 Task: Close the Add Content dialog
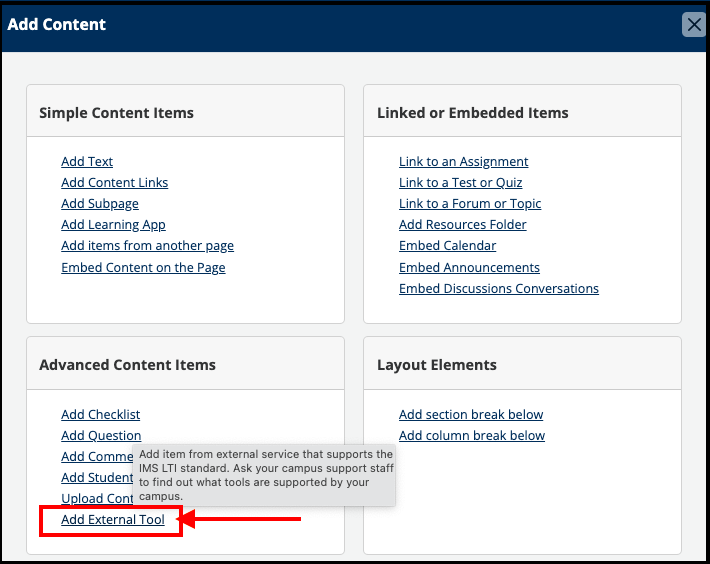point(693,24)
